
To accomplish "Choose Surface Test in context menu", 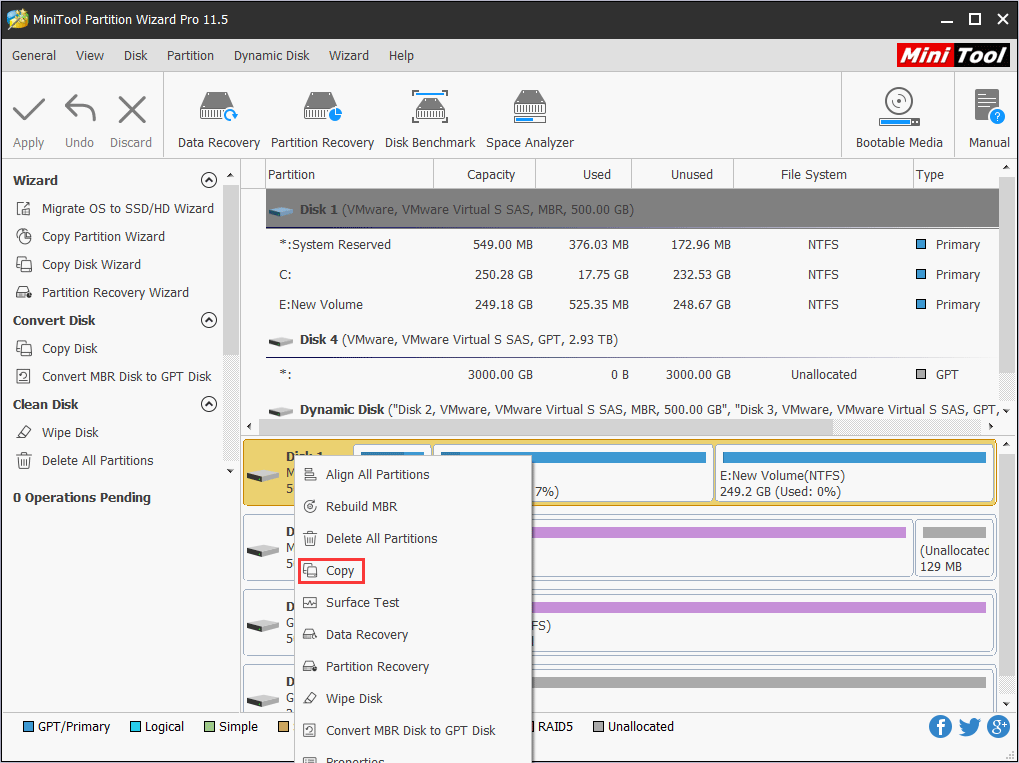I will (413, 602).
